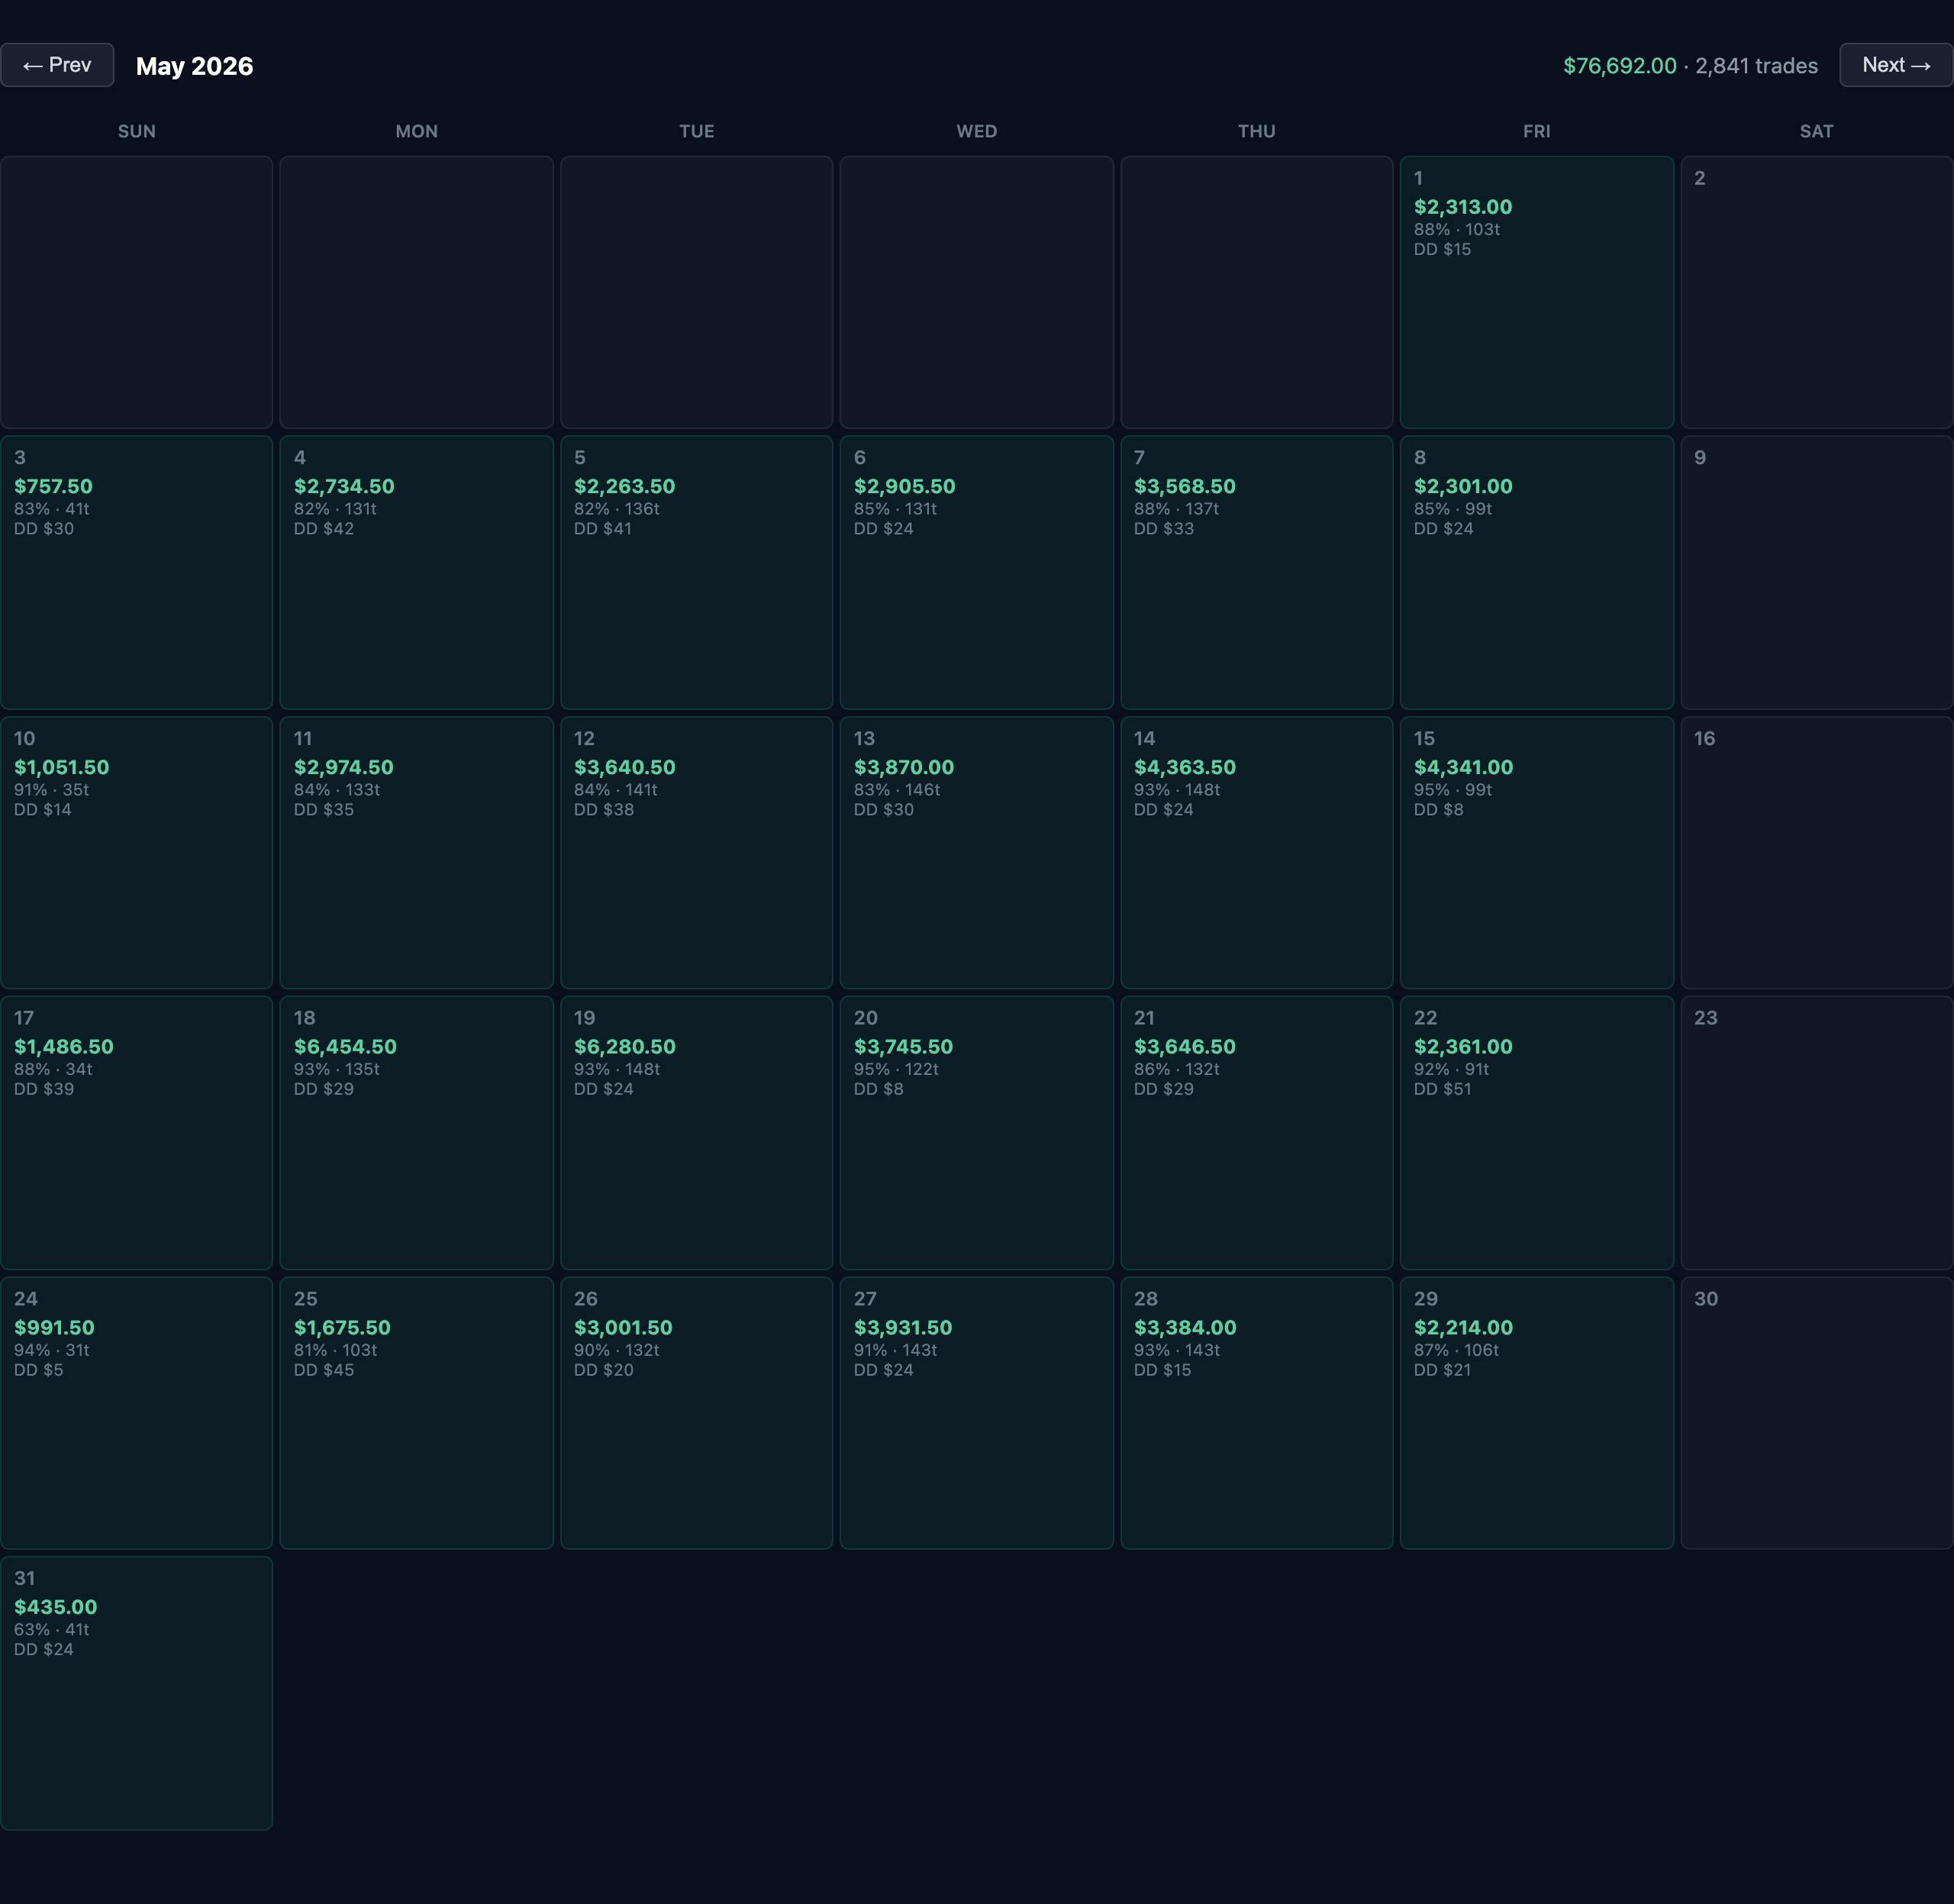The width and height of the screenshot is (1954, 1904).
Task: Click "DD $41" drawdown on May 5
Action: (603, 529)
